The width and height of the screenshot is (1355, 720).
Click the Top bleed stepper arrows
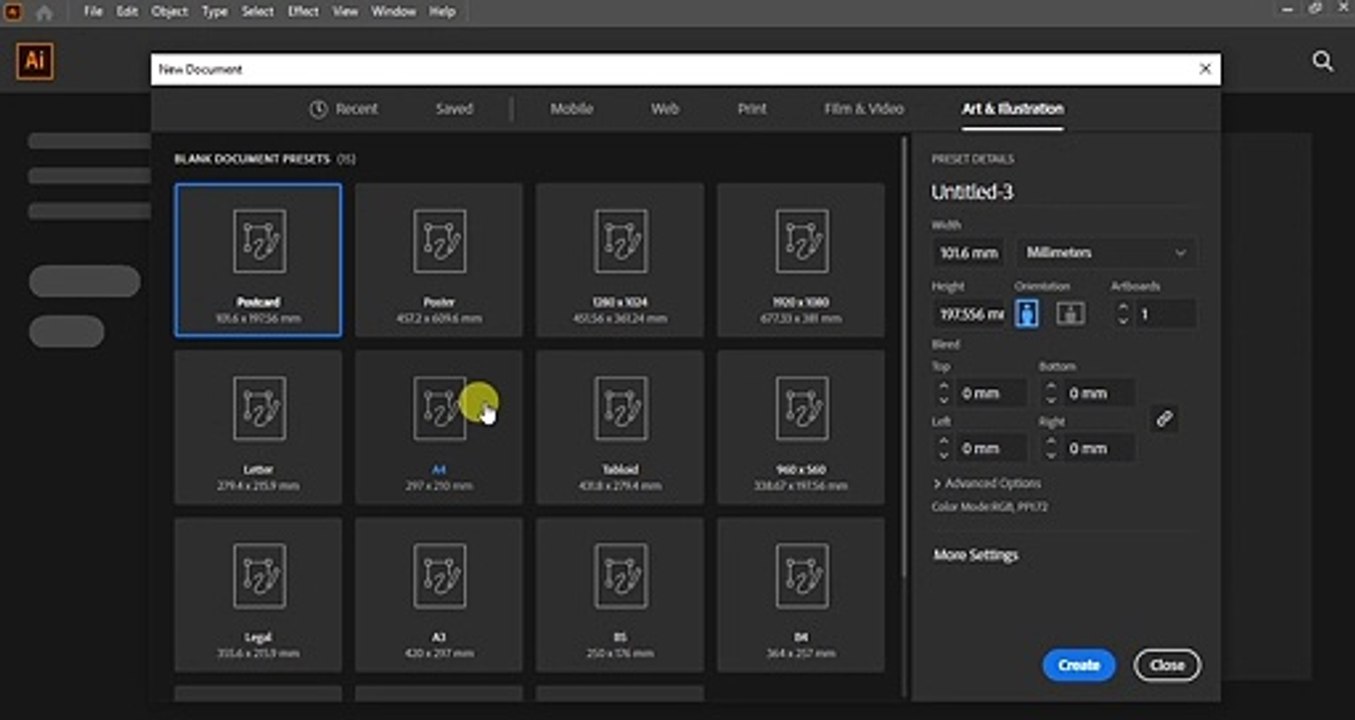(x=942, y=394)
